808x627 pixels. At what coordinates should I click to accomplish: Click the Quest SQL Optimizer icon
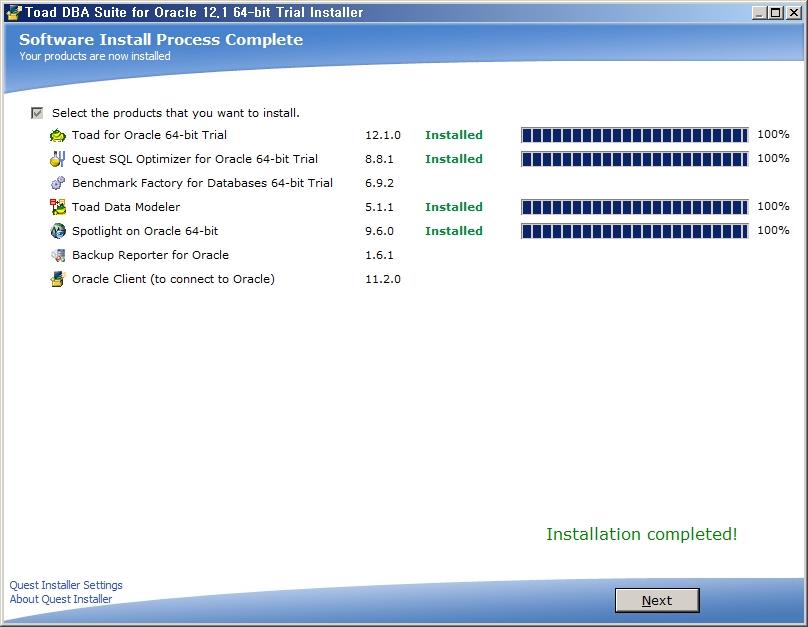tap(58, 159)
